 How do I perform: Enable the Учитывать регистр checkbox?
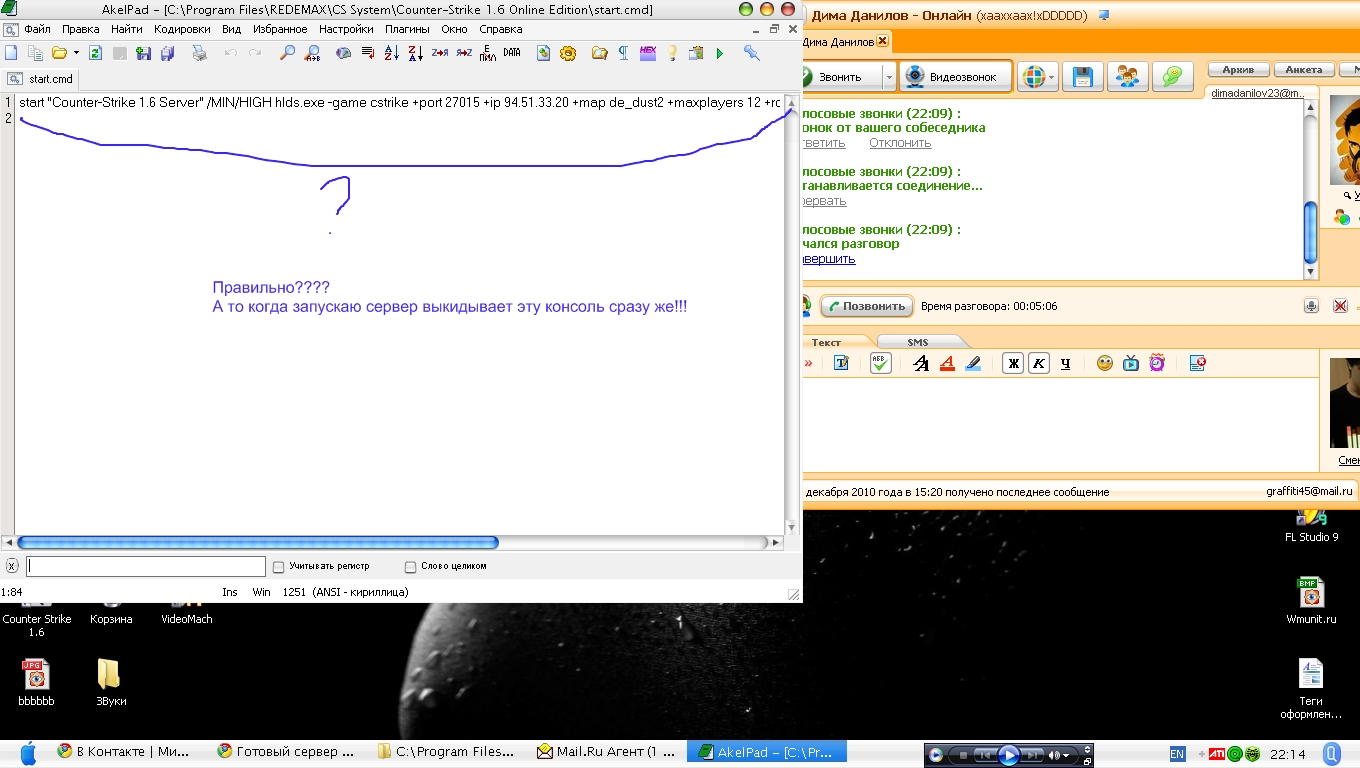coord(279,567)
